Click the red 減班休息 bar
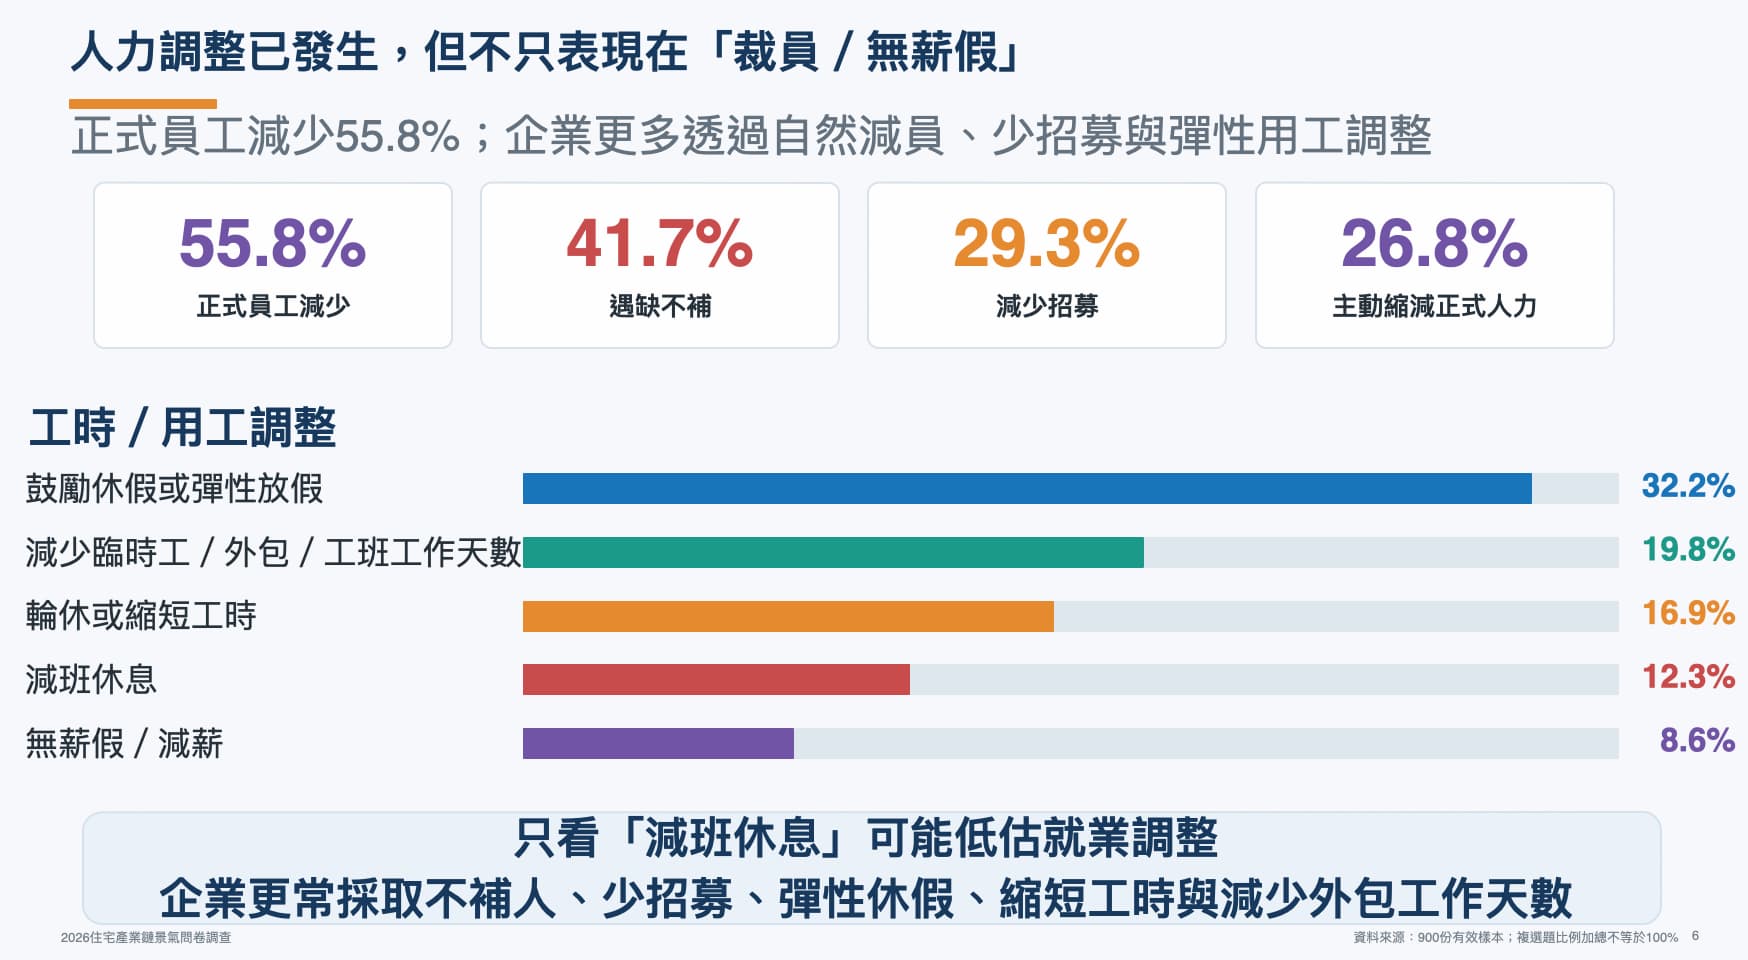Image resolution: width=1748 pixels, height=960 pixels. [716, 679]
